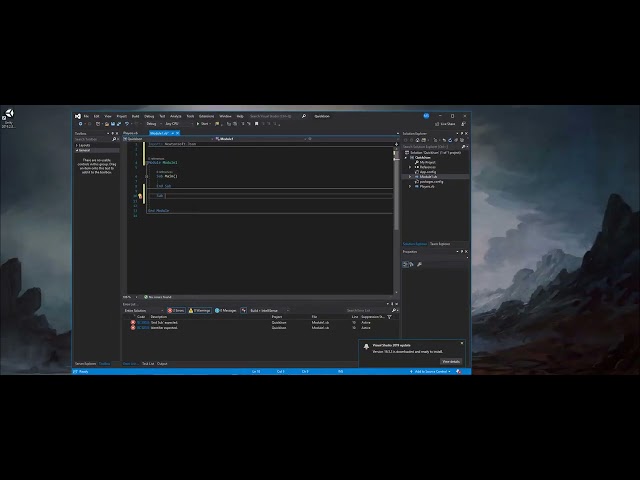
Task: Switch to the Players.vb editor tab
Action: tap(131, 133)
